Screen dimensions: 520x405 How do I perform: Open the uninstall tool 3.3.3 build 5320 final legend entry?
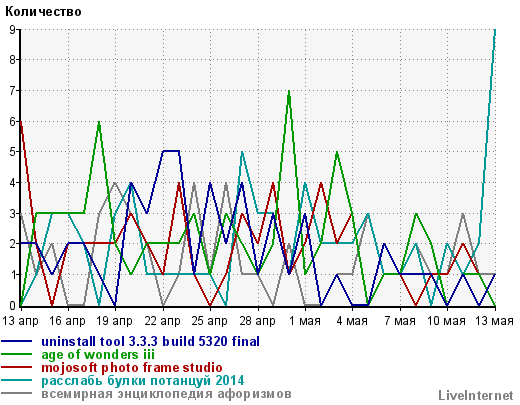tap(150, 341)
